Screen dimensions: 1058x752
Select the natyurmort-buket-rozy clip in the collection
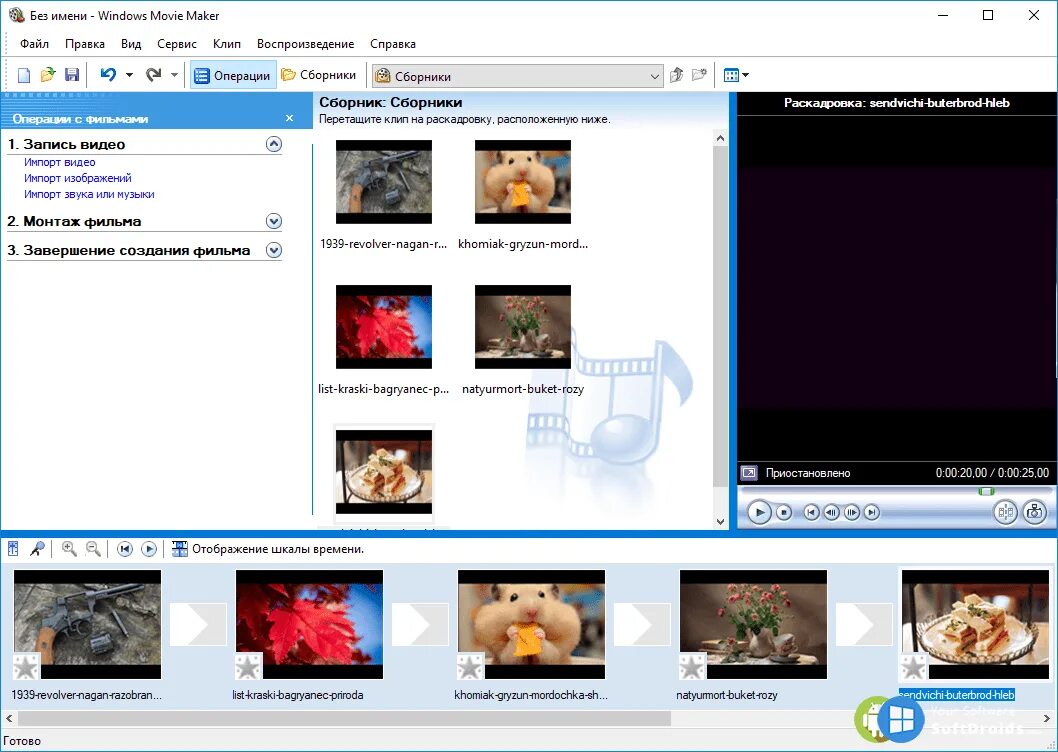523,327
